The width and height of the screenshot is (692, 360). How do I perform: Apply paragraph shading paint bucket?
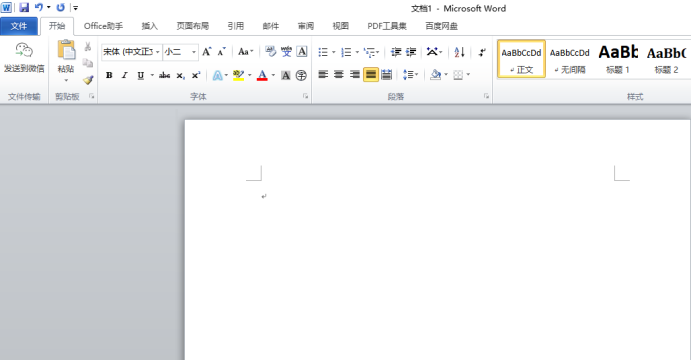[x=435, y=75]
